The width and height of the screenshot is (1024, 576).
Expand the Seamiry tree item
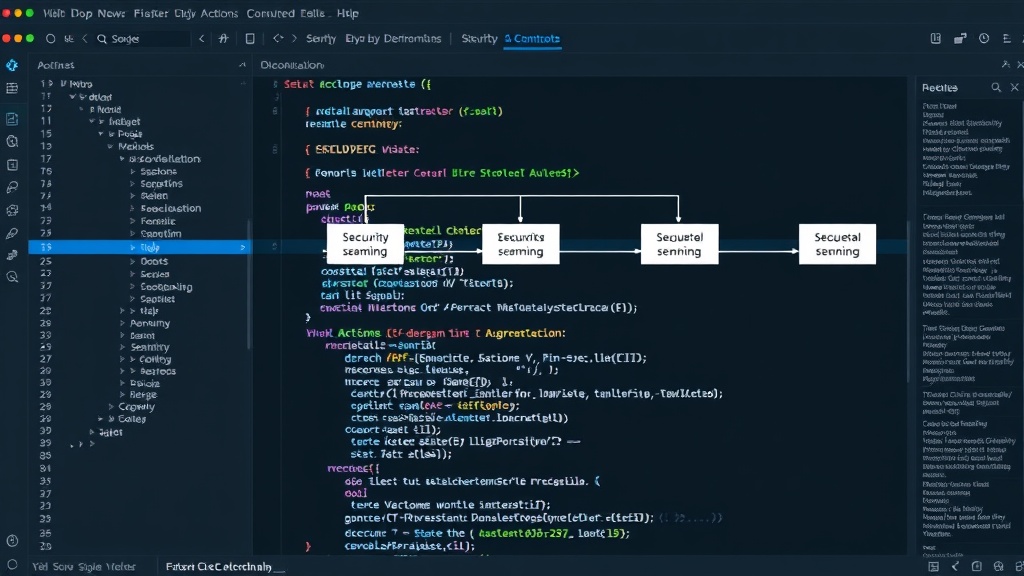pyautogui.click(x=122, y=347)
